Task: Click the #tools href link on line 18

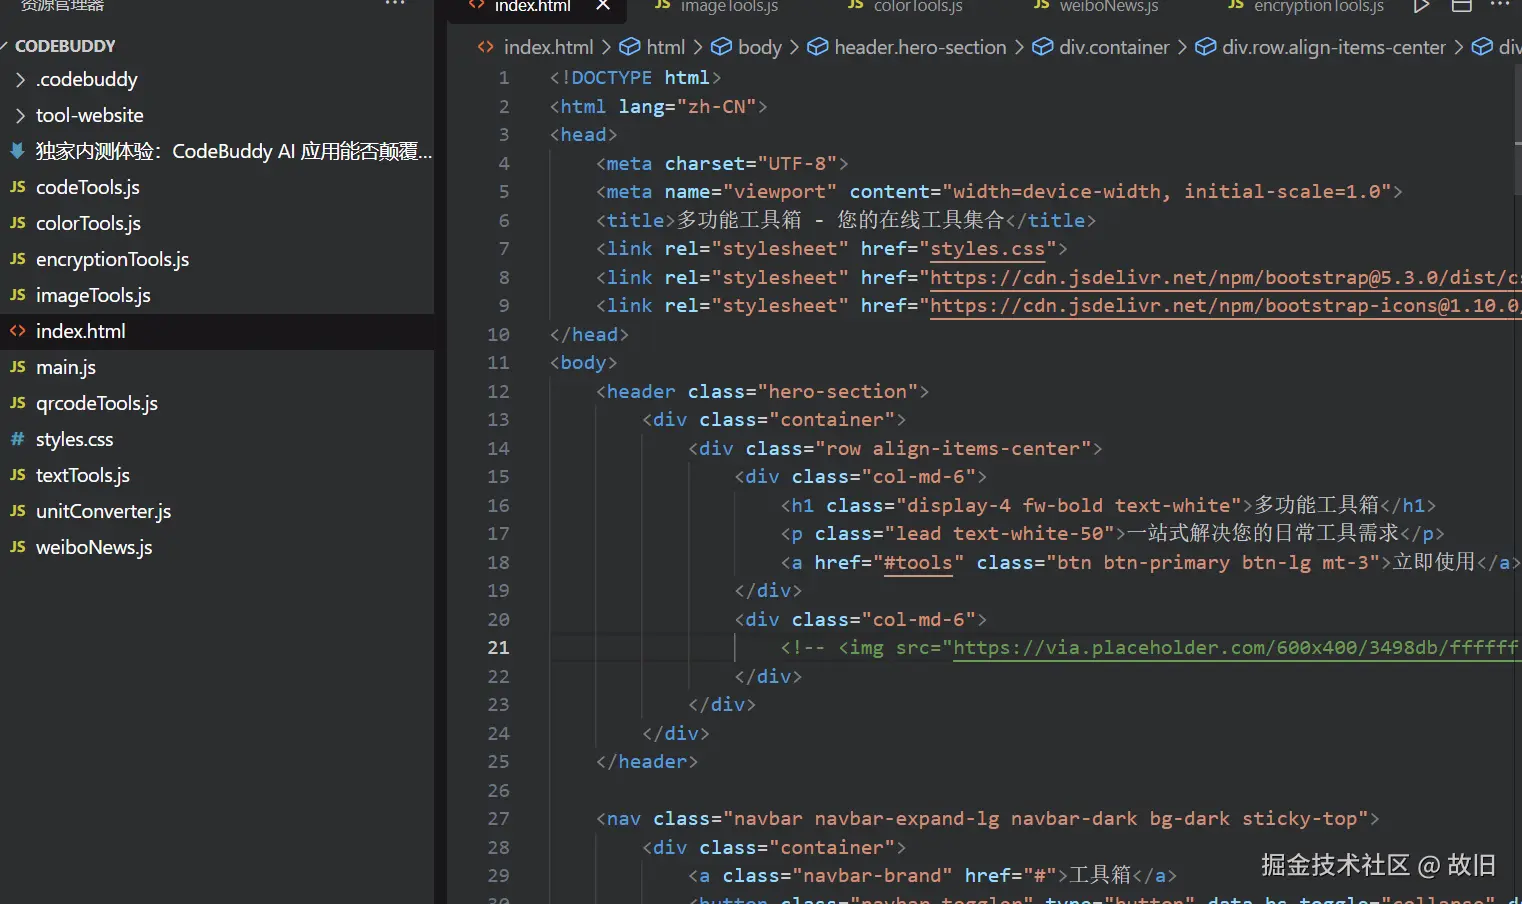Action: click(918, 563)
